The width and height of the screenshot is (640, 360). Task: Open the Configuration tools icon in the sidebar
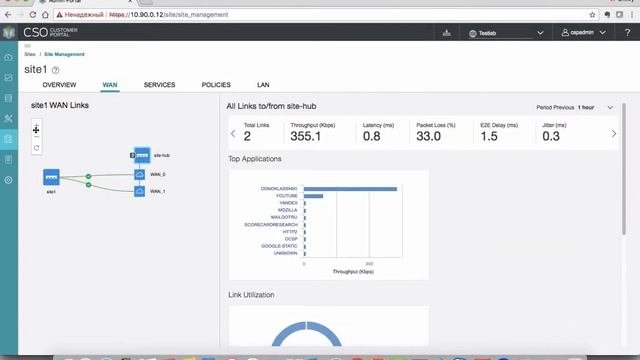[9, 118]
